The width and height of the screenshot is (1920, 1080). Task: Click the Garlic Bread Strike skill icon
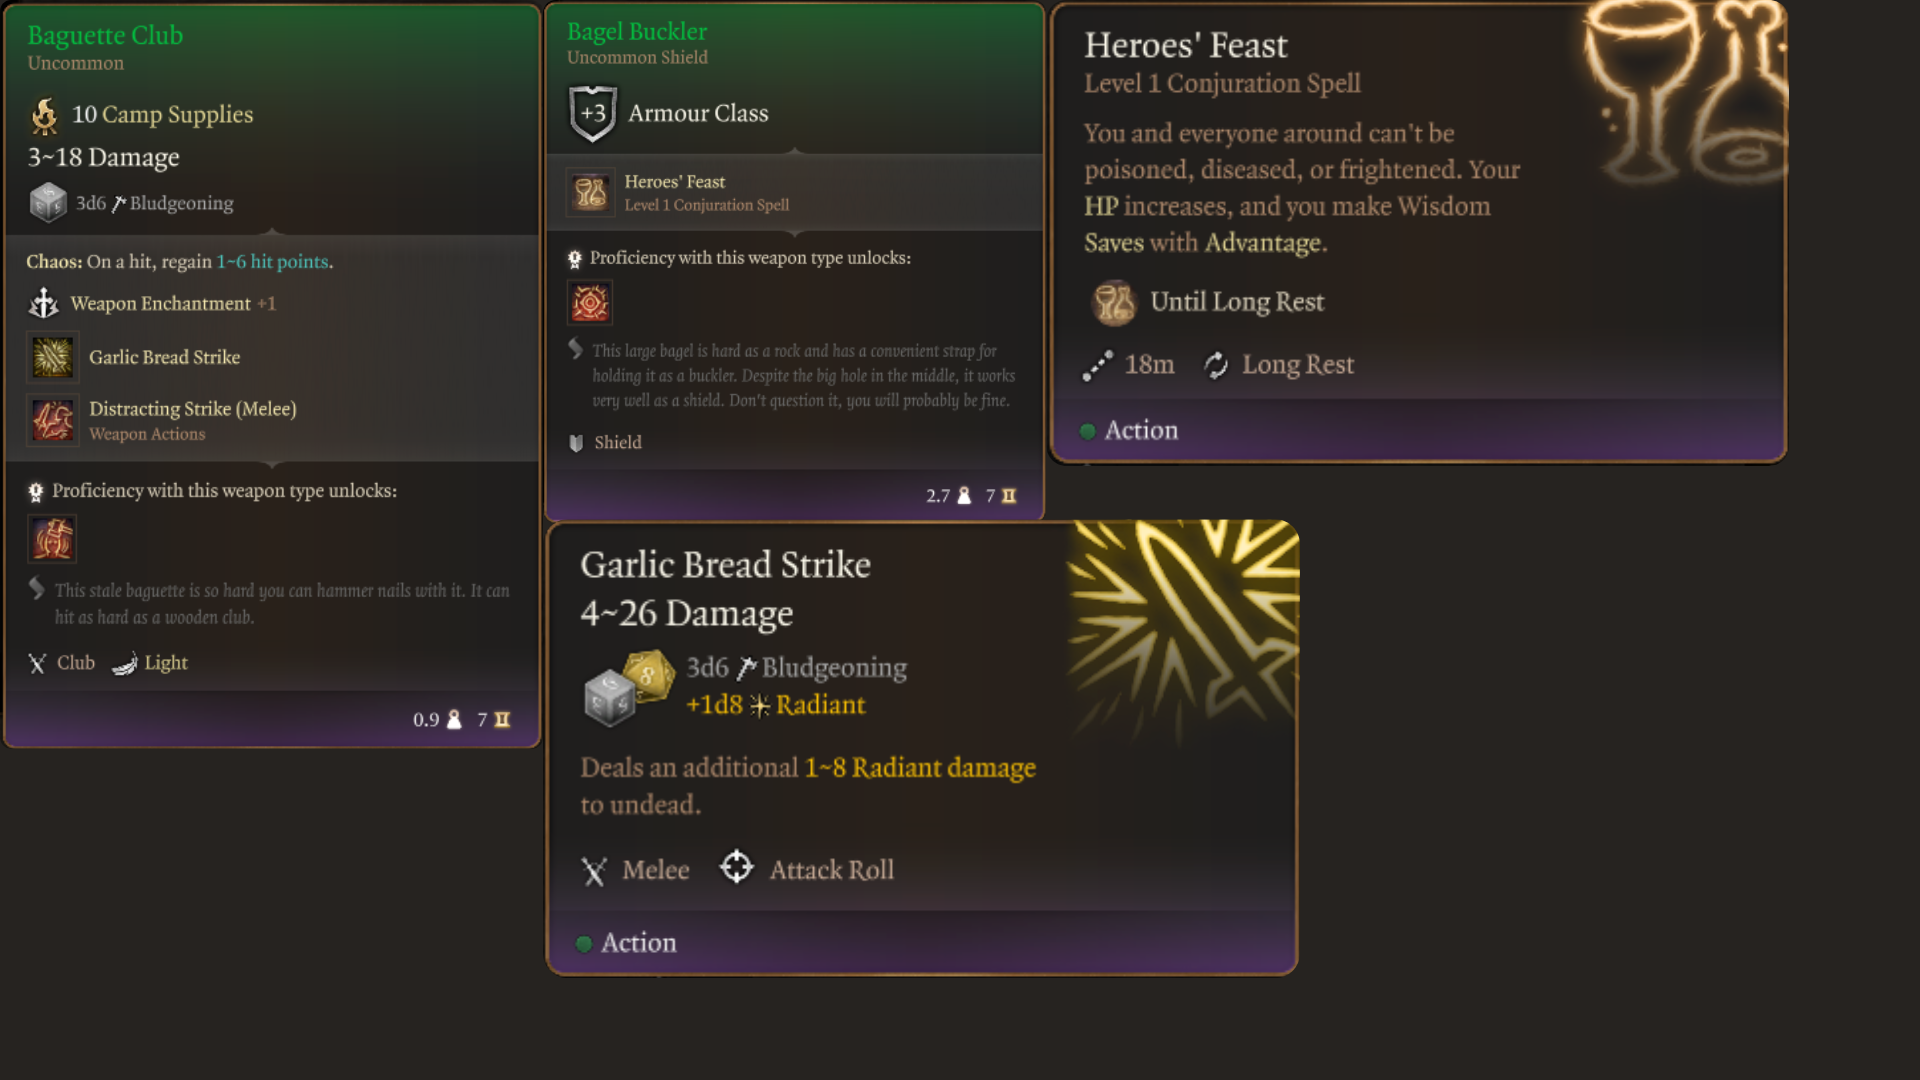[x=52, y=357]
